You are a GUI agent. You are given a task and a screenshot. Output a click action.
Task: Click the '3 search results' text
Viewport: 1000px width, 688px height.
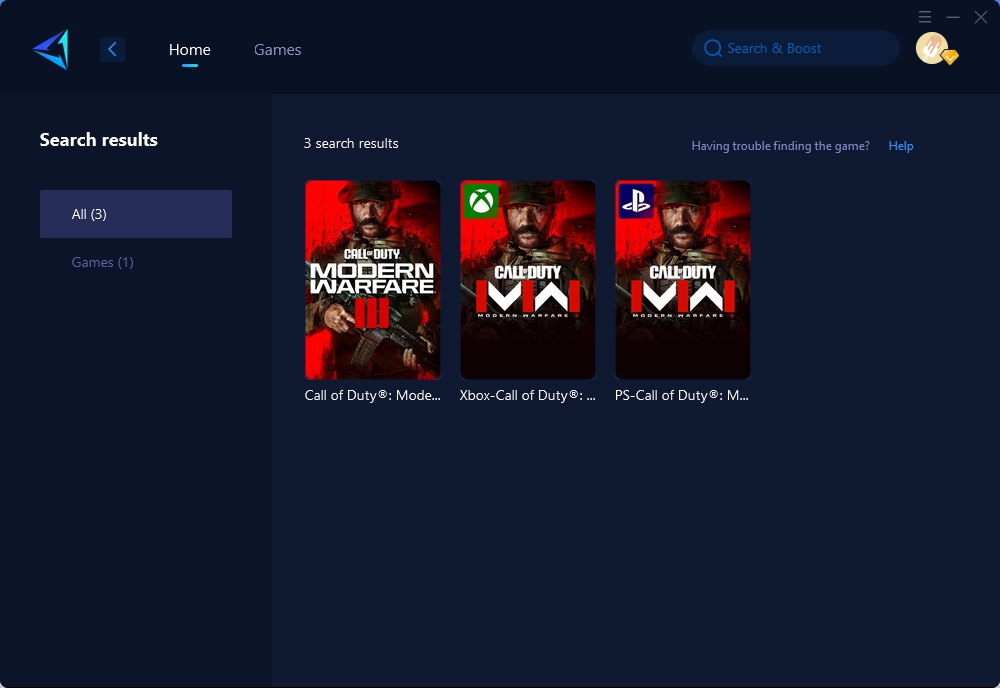pos(351,143)
